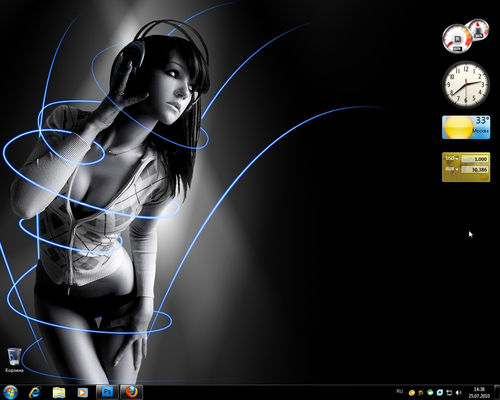Open the Windows Start menu orb
This screenshot has width=500, height=400.
10,392
